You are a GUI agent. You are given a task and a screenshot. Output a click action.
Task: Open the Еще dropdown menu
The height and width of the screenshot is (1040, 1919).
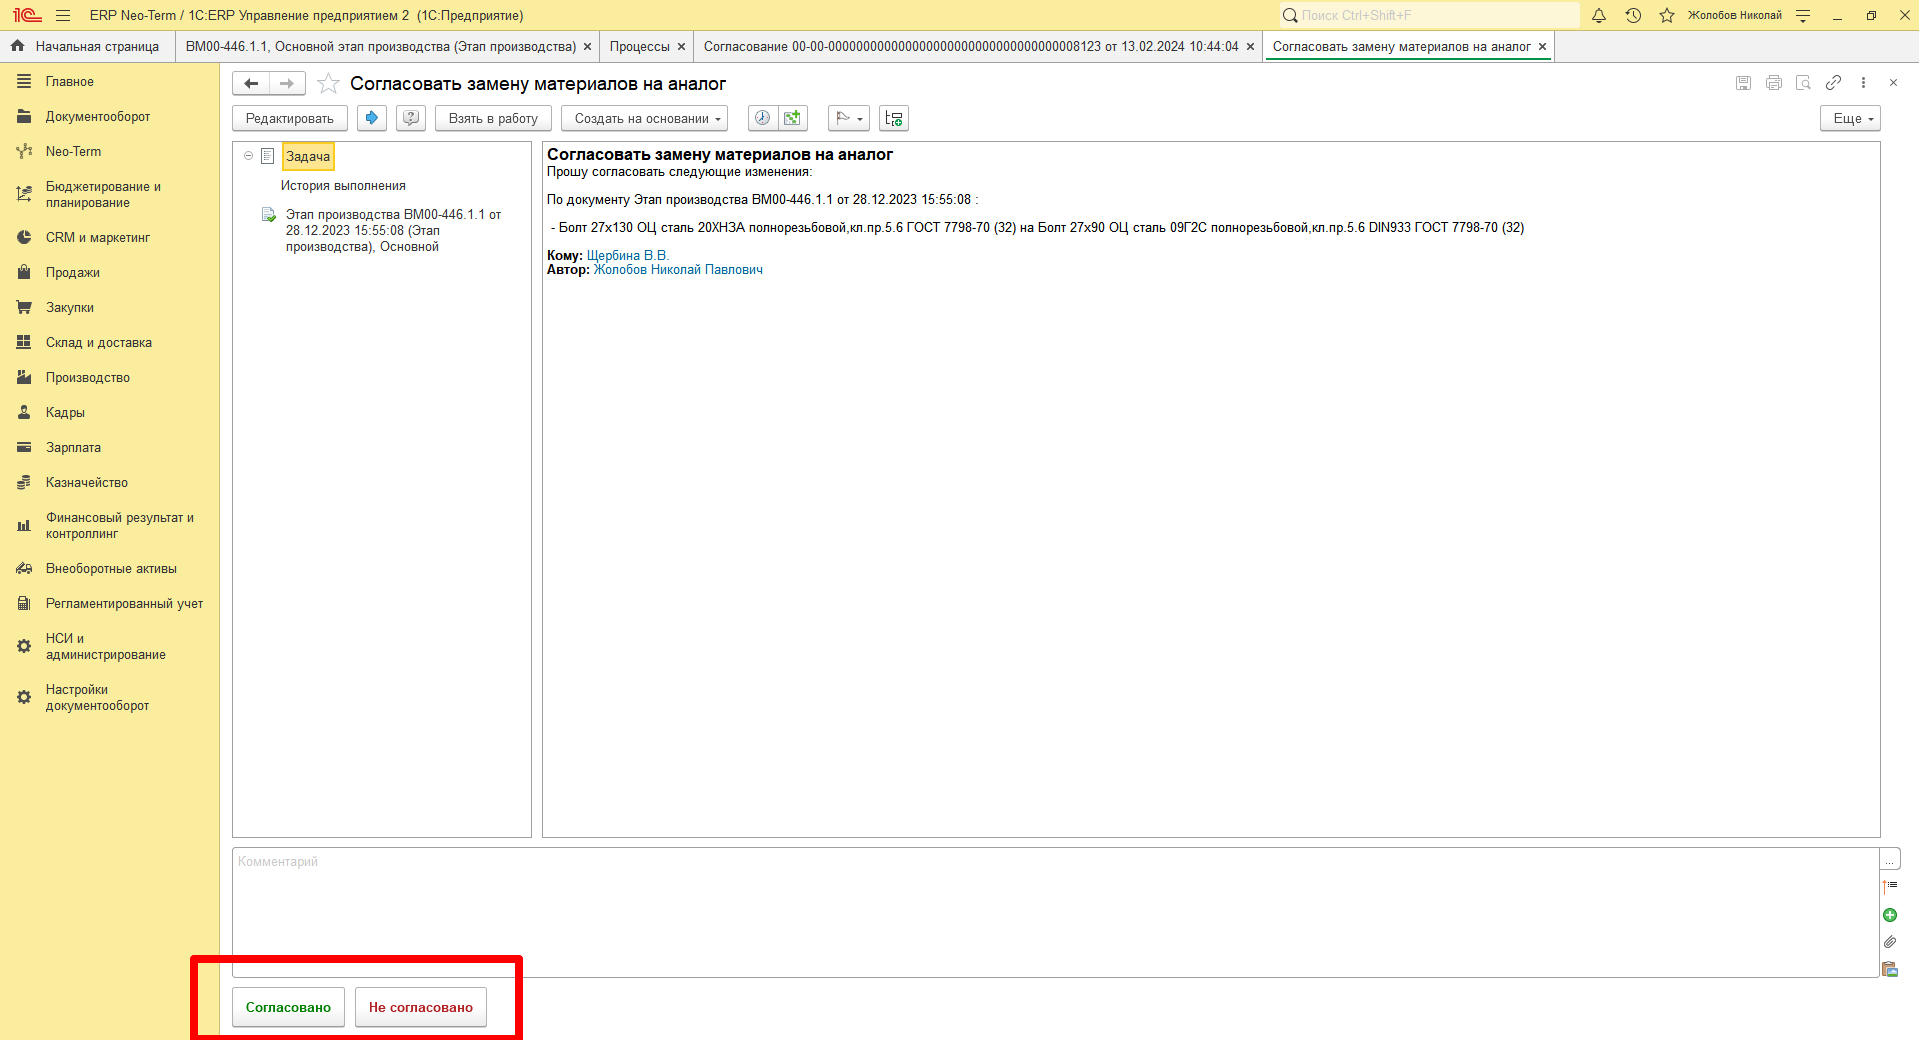point(1850,118)
